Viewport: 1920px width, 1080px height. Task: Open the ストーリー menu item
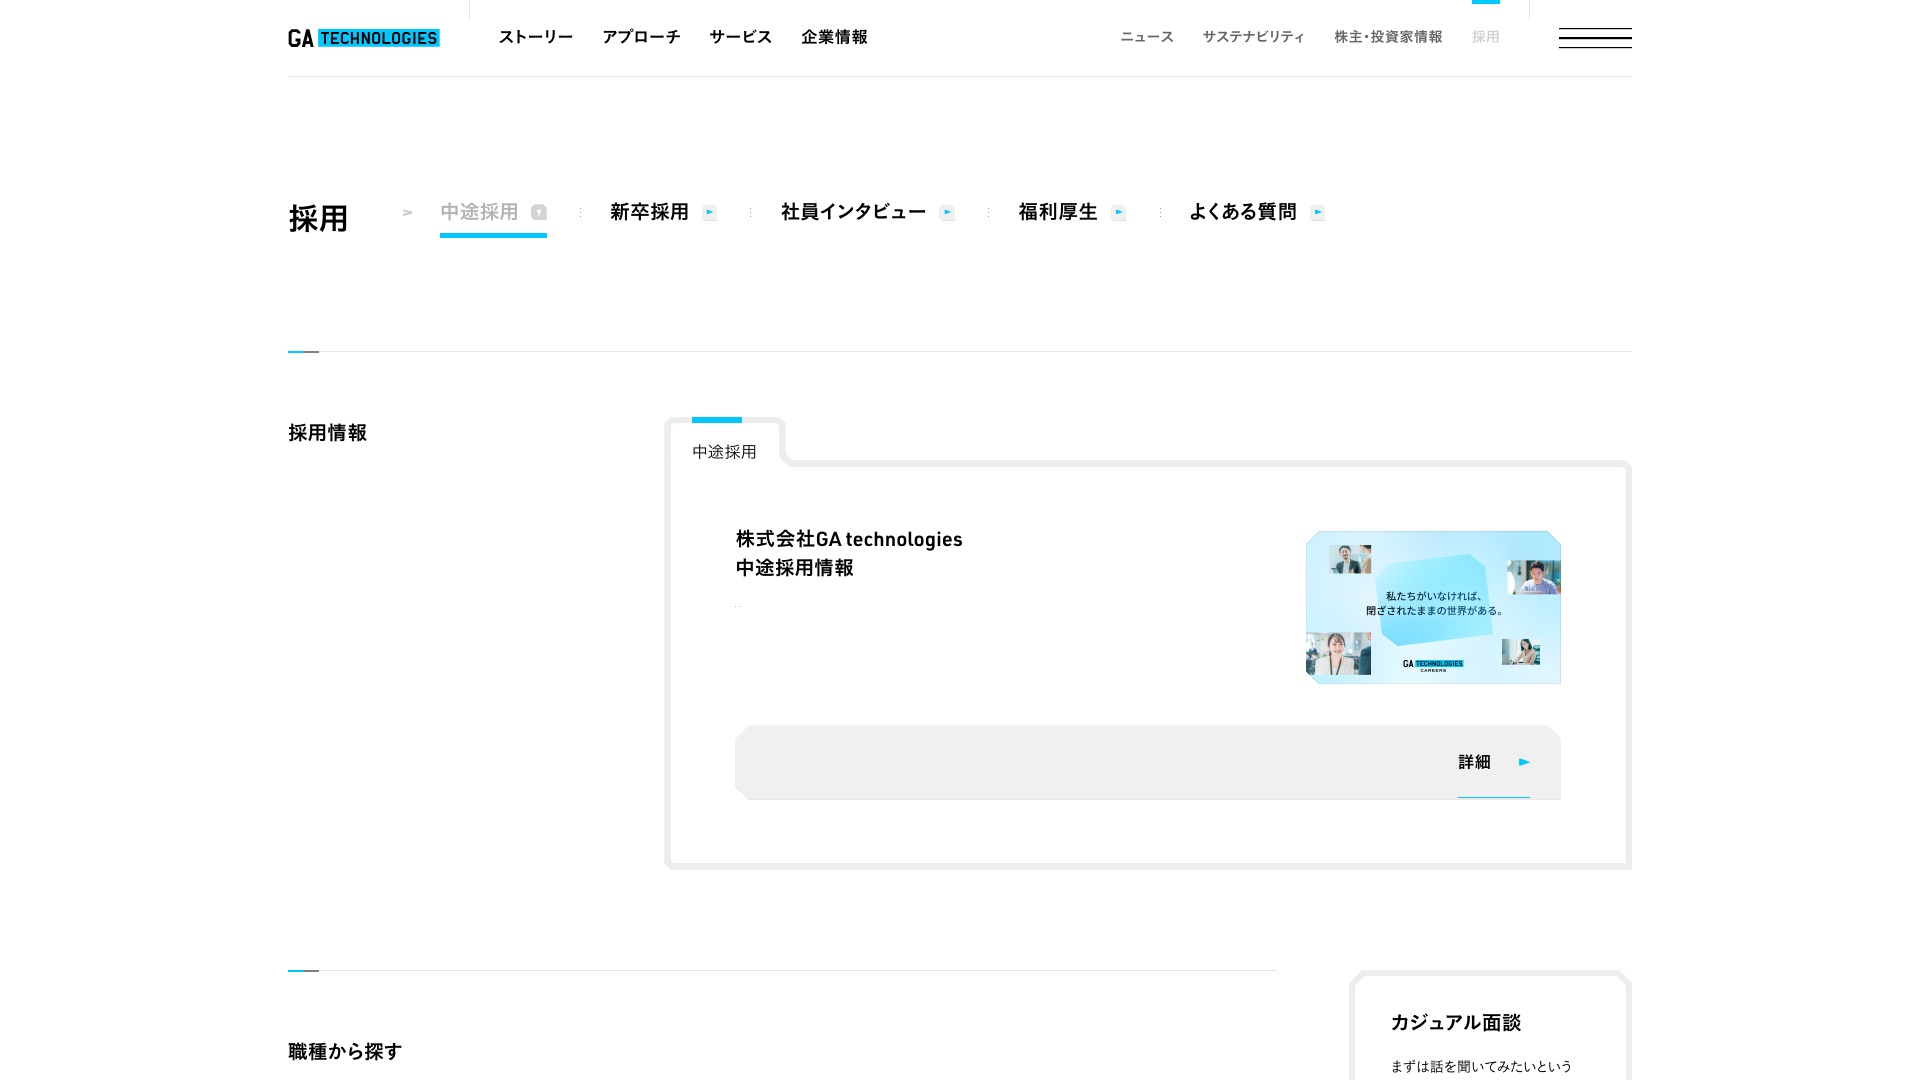536,37
